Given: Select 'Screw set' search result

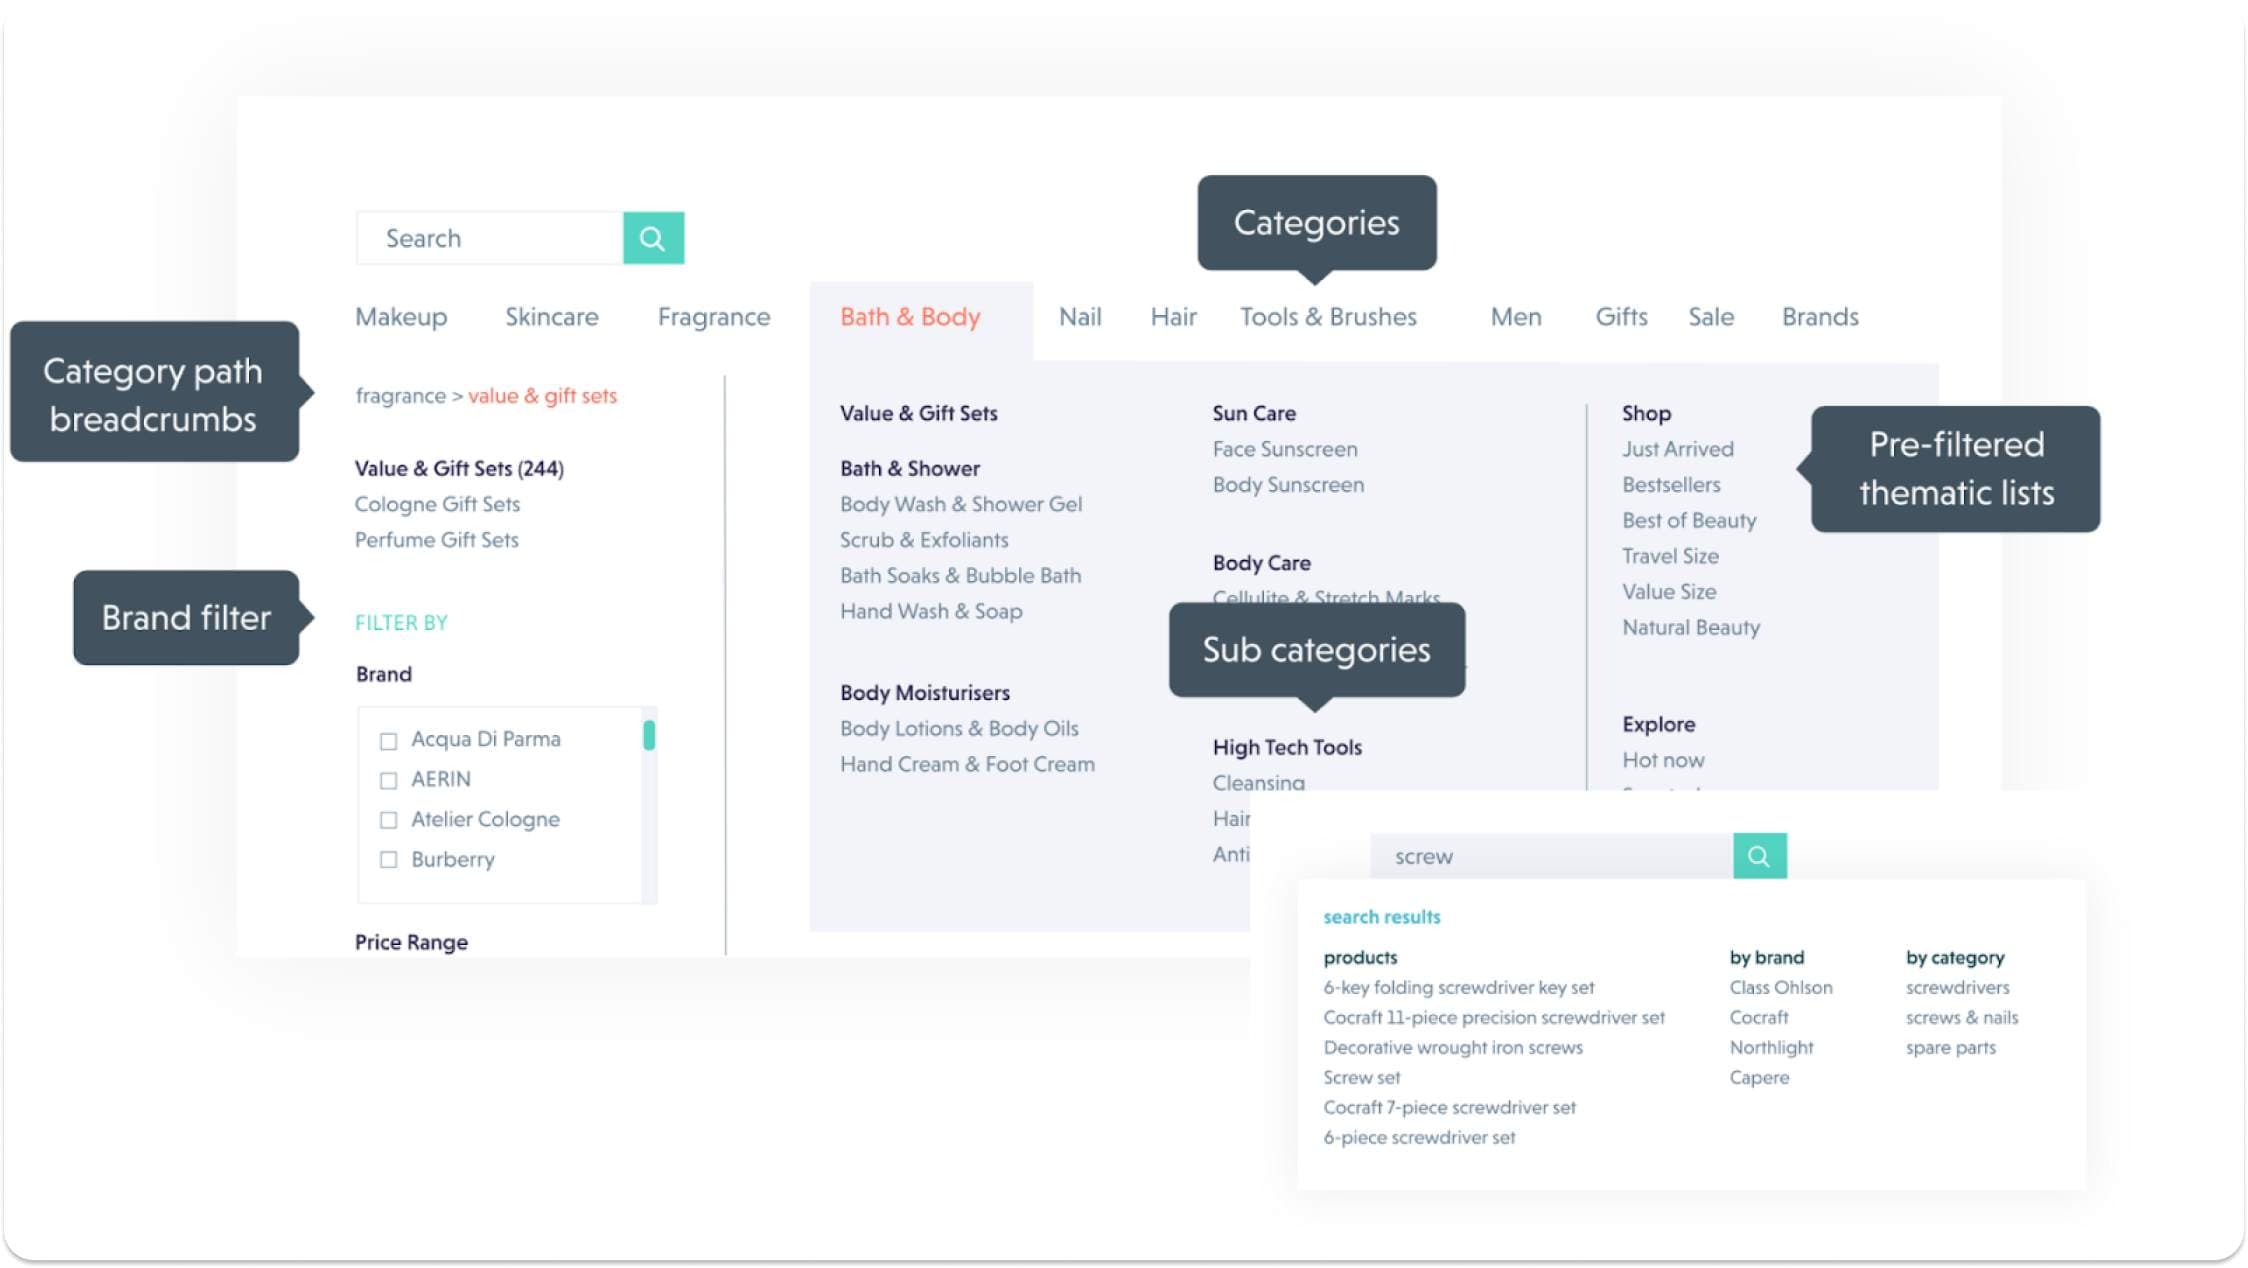Looking at the screenshot, I should click(1362, 1078).
